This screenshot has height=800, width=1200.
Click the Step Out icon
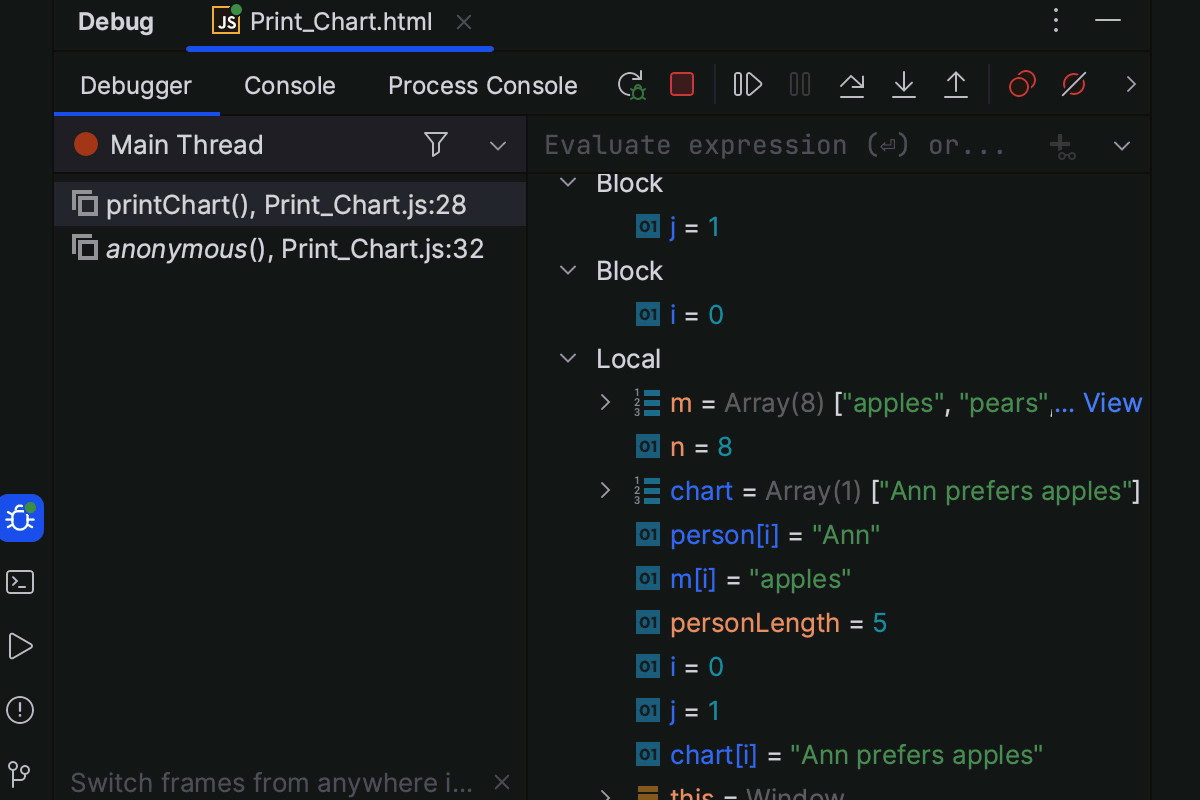point(956,84)
